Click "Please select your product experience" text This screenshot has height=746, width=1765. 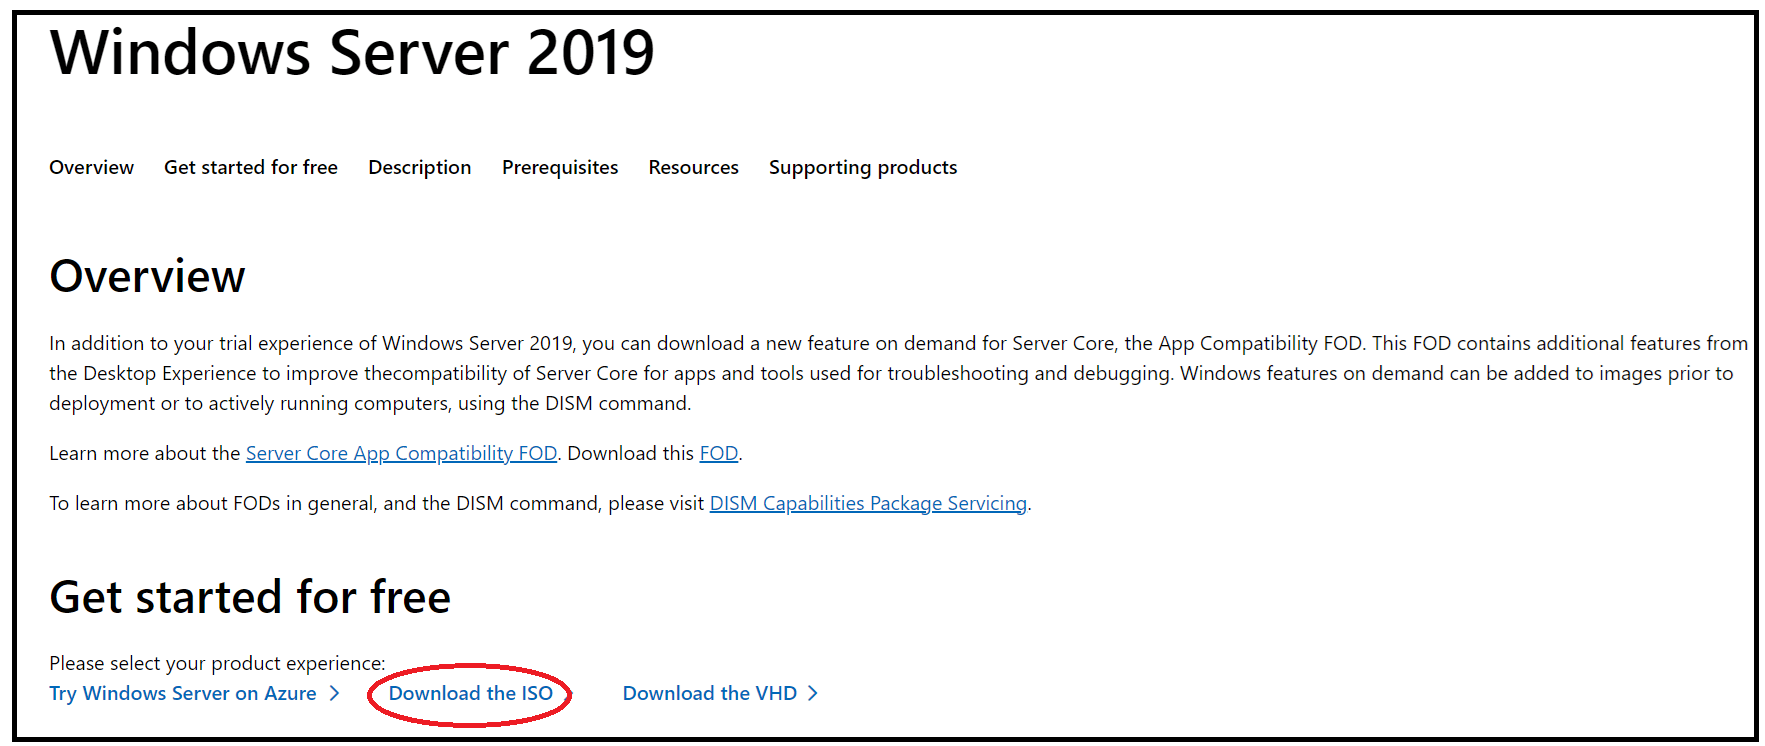pyautogui.click(x=217, y=663)
